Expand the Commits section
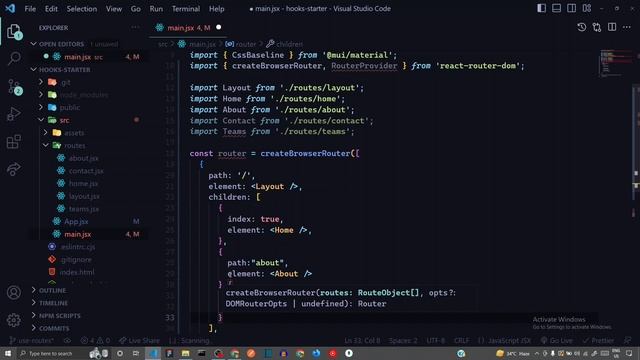The width and height of the screenshot is (640, 360). (x=54, y=328)
